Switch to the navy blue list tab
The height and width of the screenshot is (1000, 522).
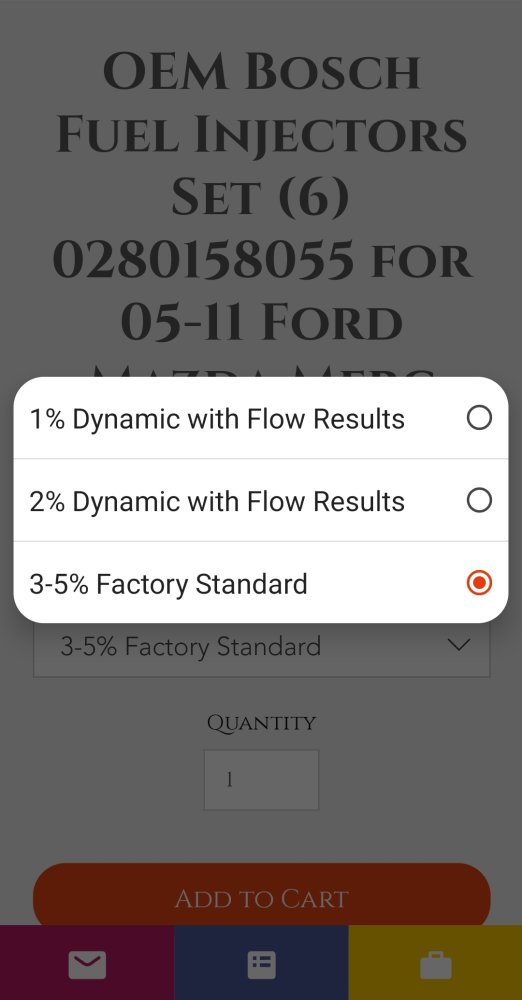[262, 963]
